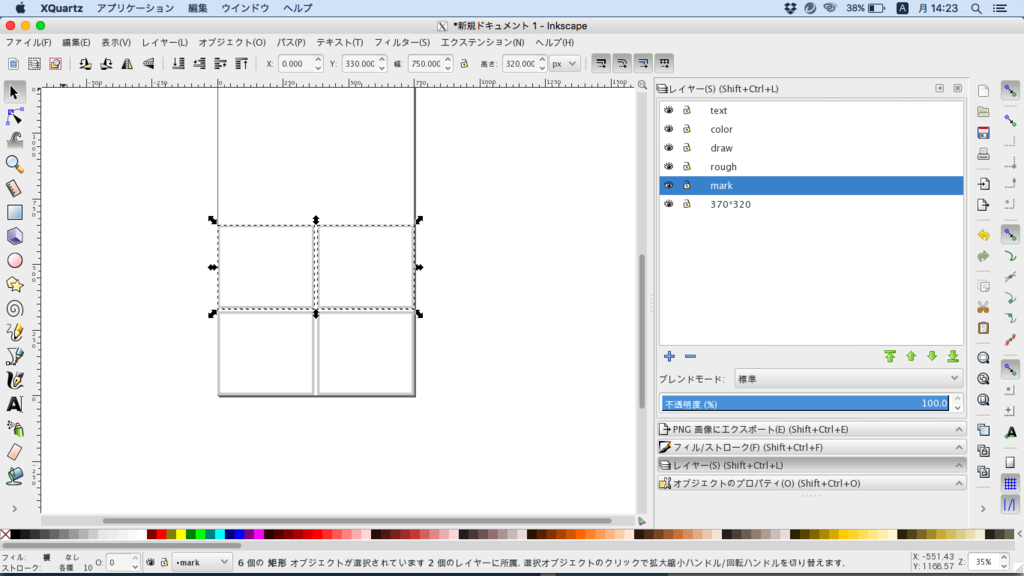Select the Paint bucket tool

click(x=14, y=476)
